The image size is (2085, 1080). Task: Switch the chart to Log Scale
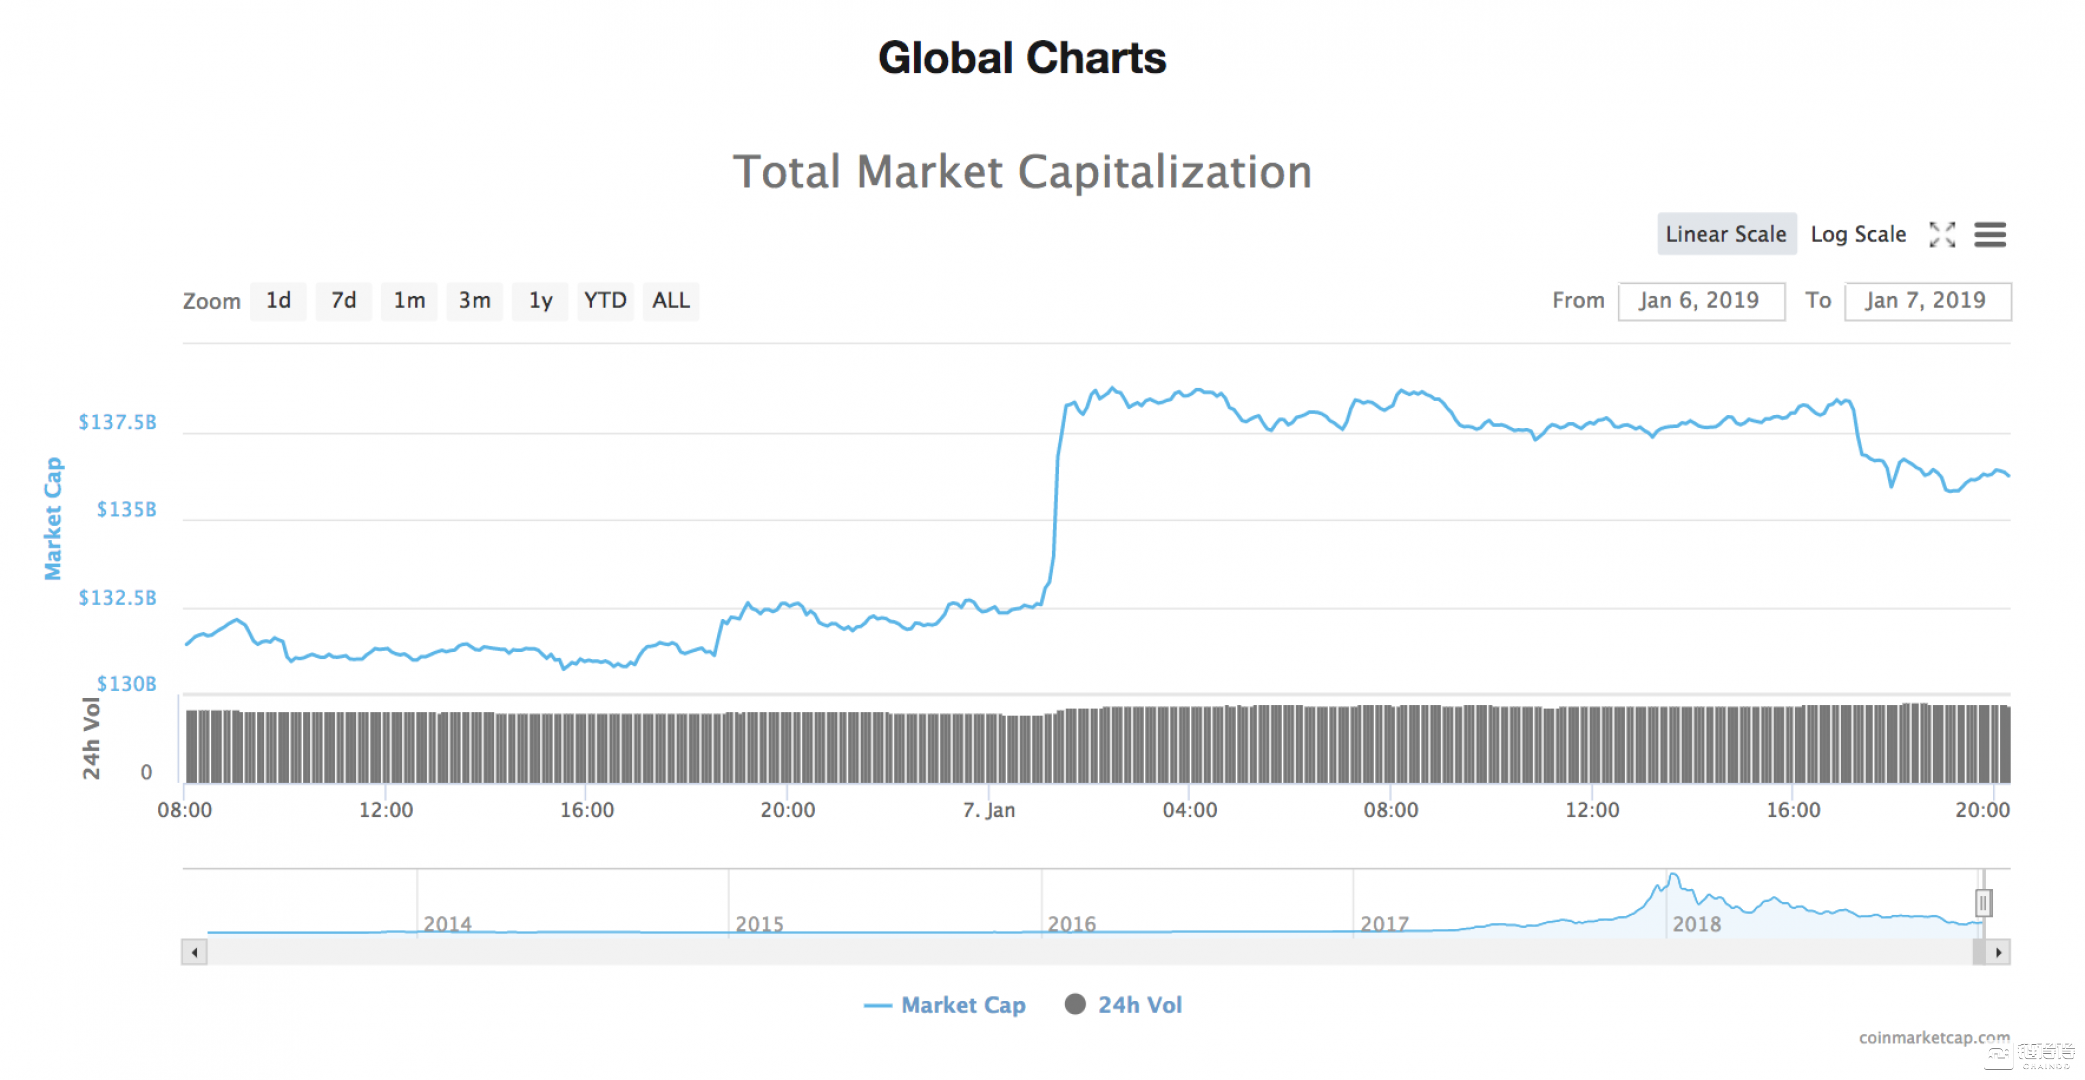pos(1858,234)
